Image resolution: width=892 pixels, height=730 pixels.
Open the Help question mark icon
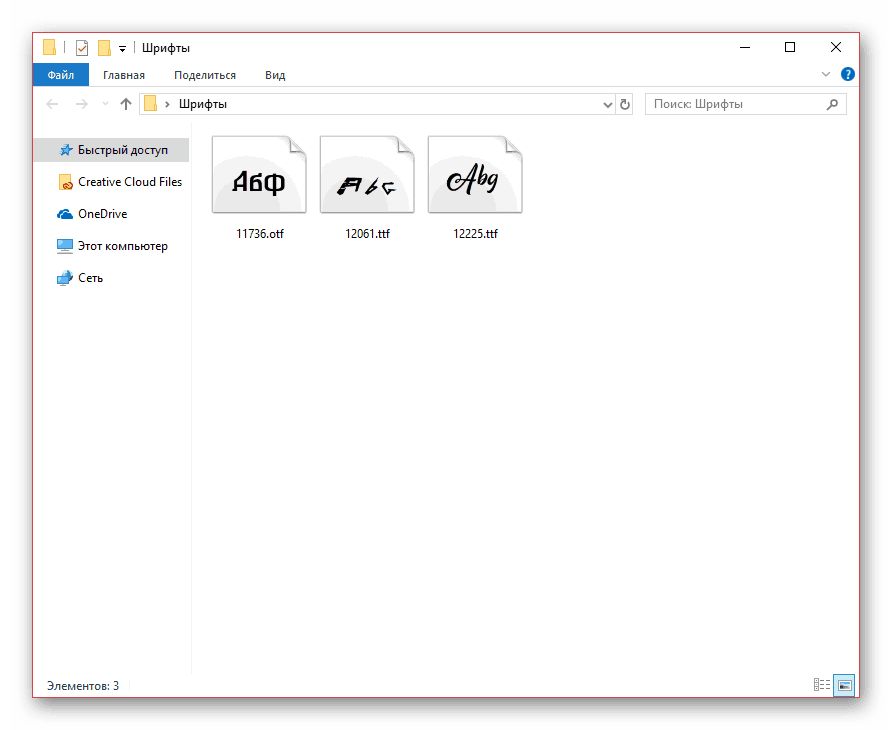click(x=848, y=74)
